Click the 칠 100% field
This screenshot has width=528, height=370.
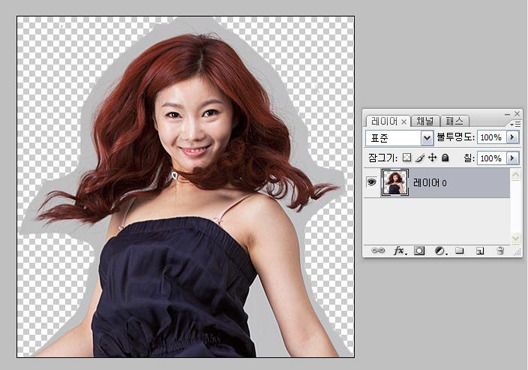(492, 158)
